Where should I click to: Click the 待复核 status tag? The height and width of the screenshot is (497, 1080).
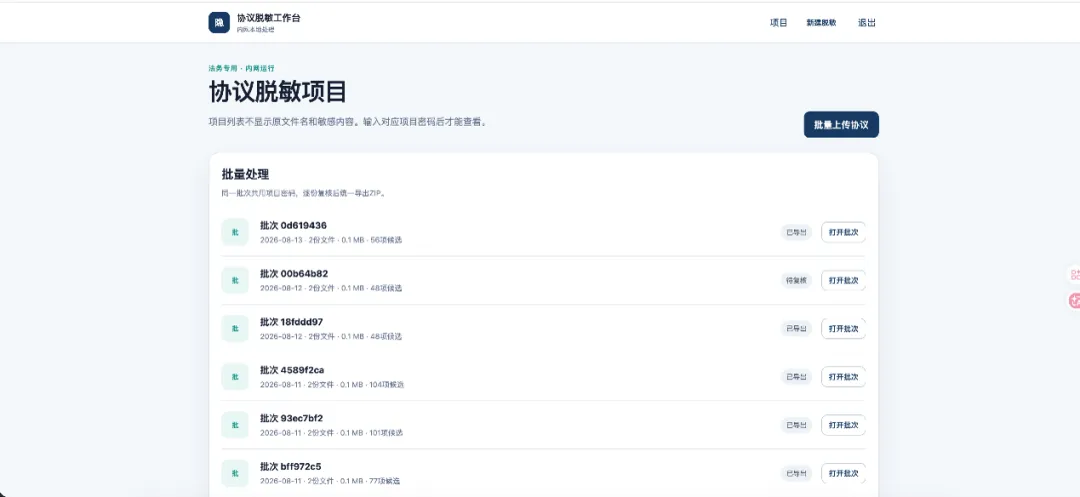[796, 280]
